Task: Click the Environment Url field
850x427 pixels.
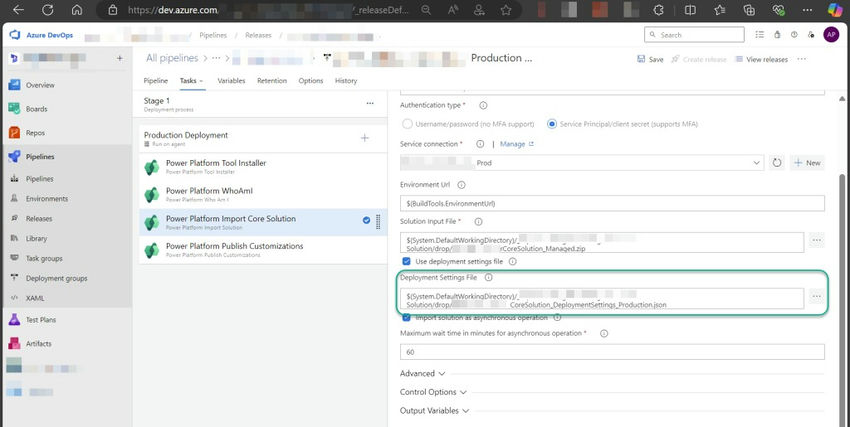Action: [612, 203]
